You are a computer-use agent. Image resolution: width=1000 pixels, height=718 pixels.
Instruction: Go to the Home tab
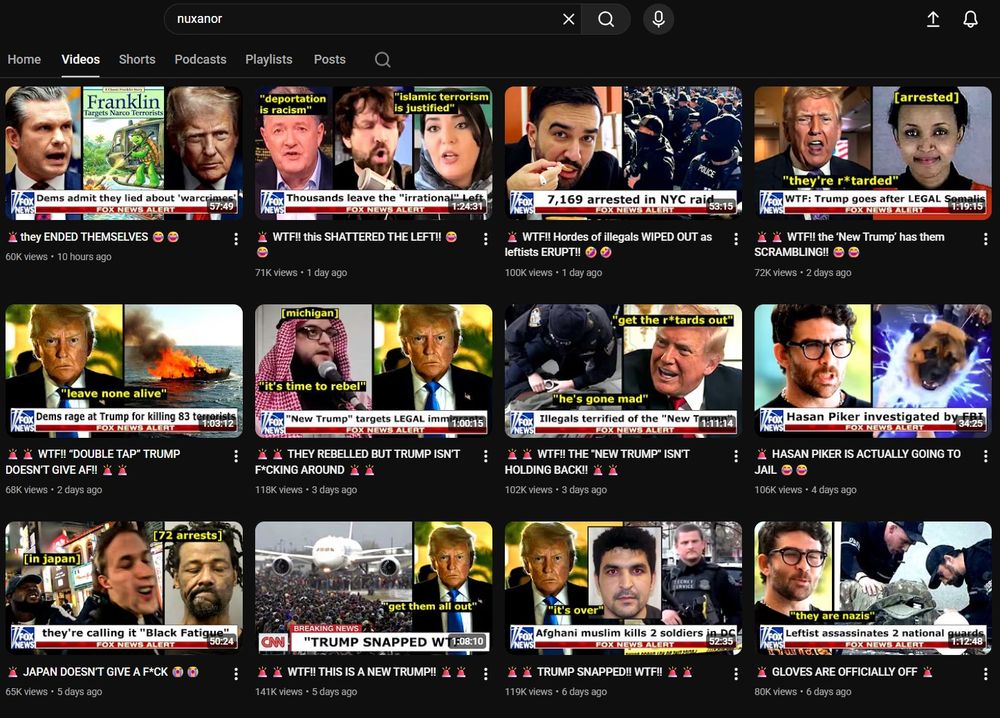(x=24, y=59)
